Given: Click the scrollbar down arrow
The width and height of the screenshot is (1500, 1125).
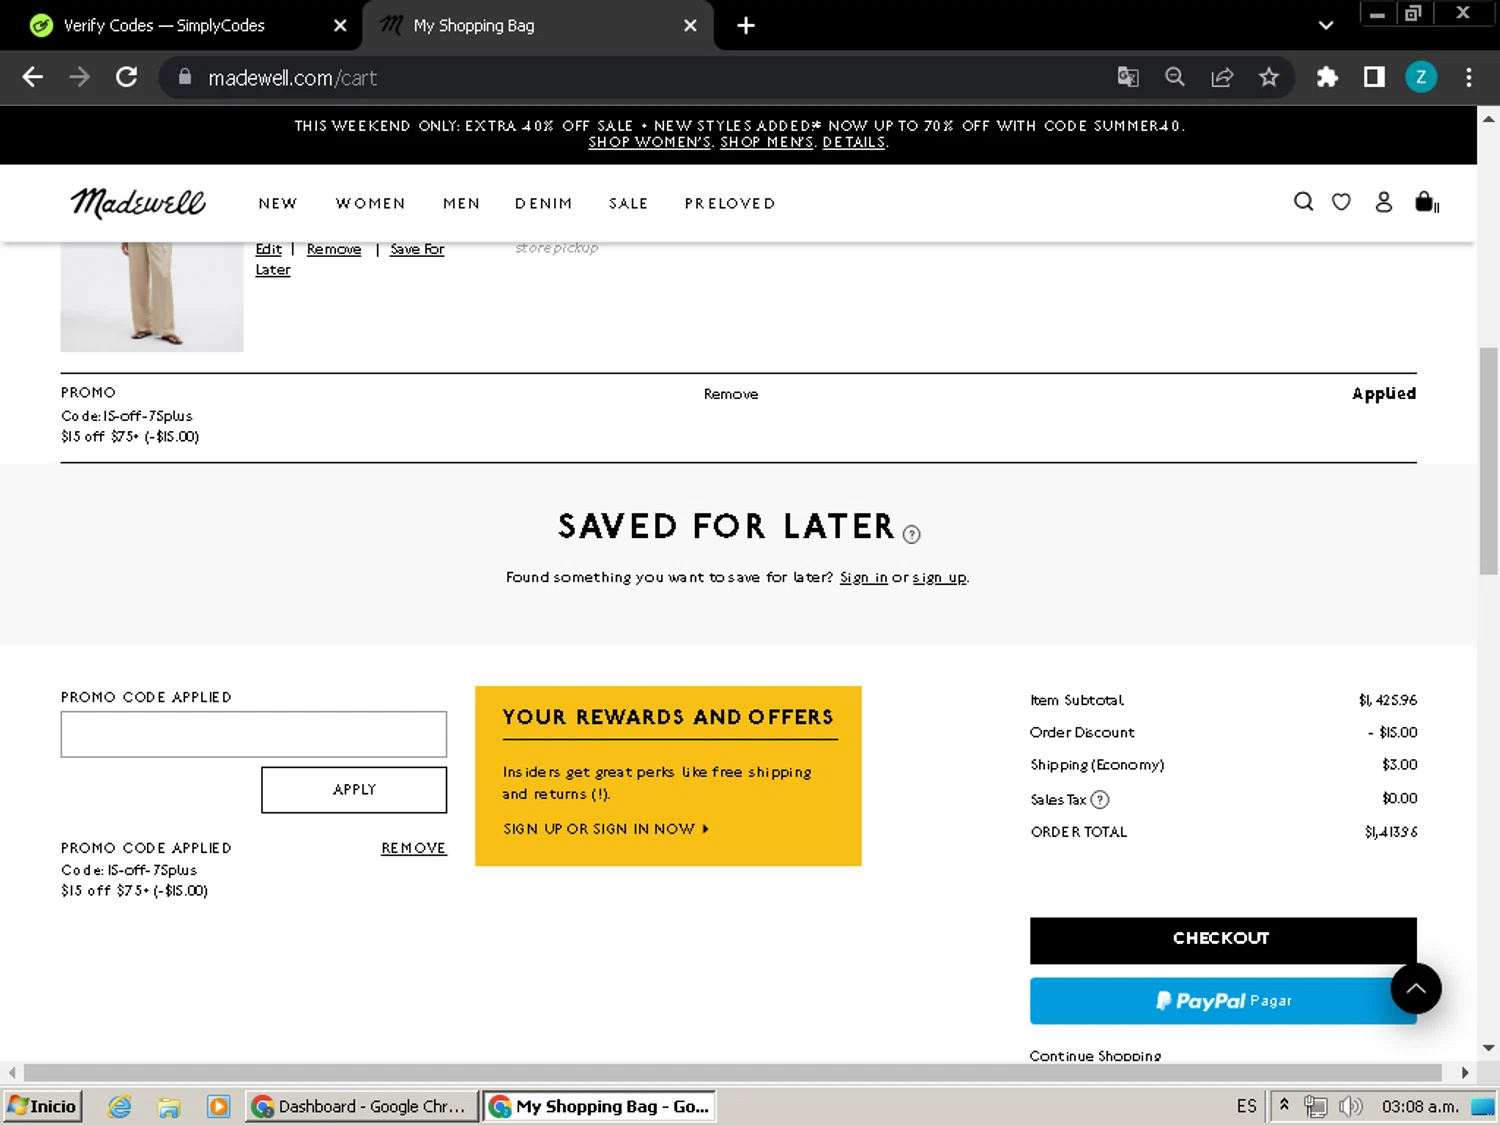Looking at the screenshot, I should point(1489,1048).
